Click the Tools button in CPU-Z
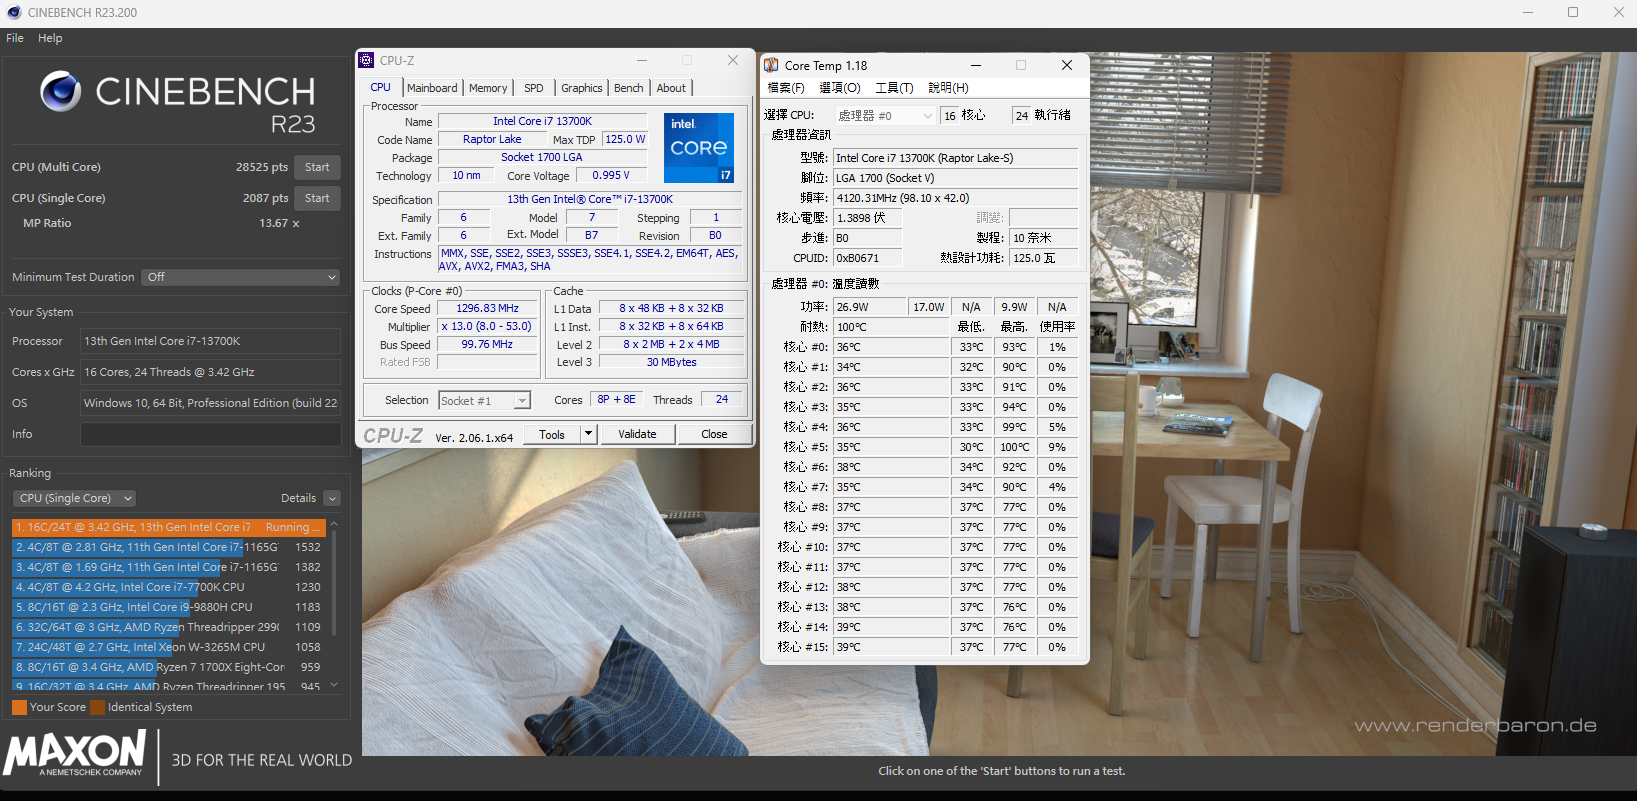The image size is (1637, 801). [552, 434]
